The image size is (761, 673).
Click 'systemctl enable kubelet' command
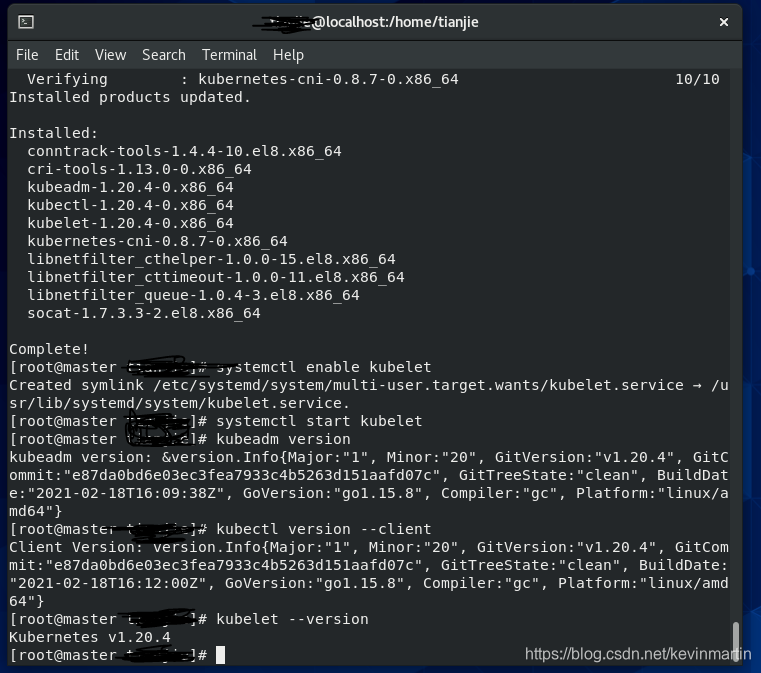coord(324,367)
